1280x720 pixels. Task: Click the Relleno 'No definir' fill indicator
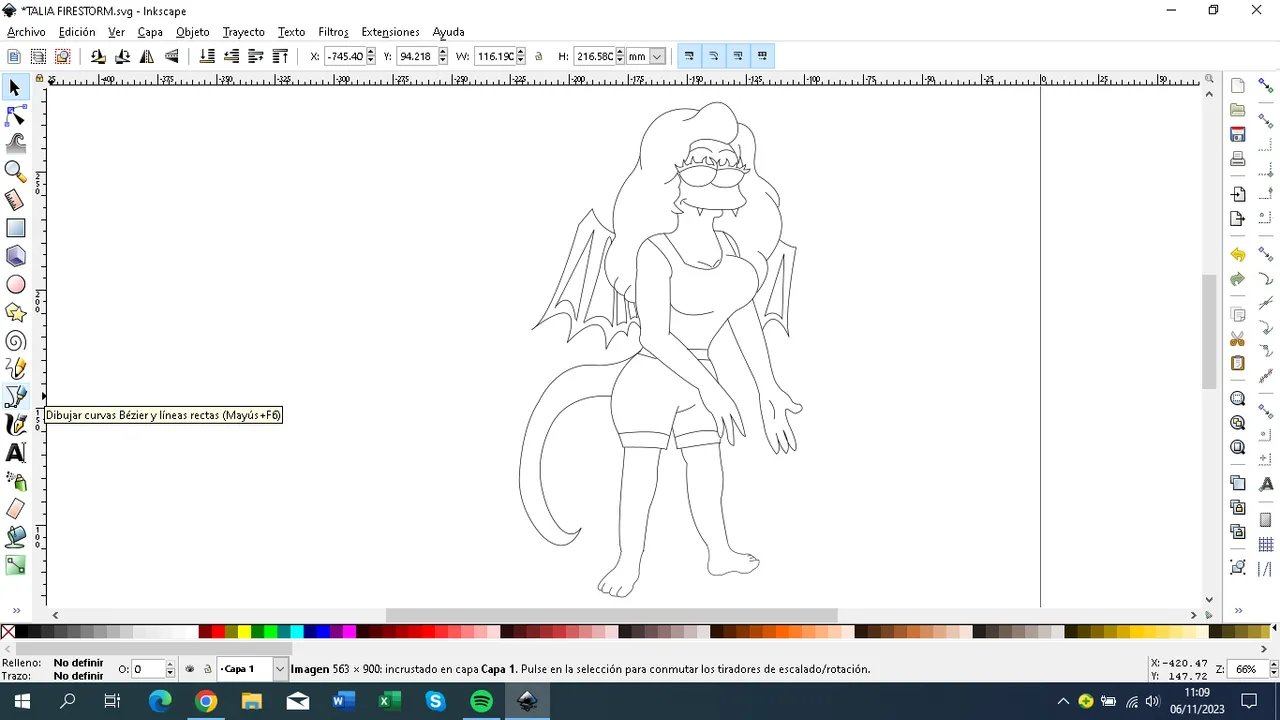(78, 663)
